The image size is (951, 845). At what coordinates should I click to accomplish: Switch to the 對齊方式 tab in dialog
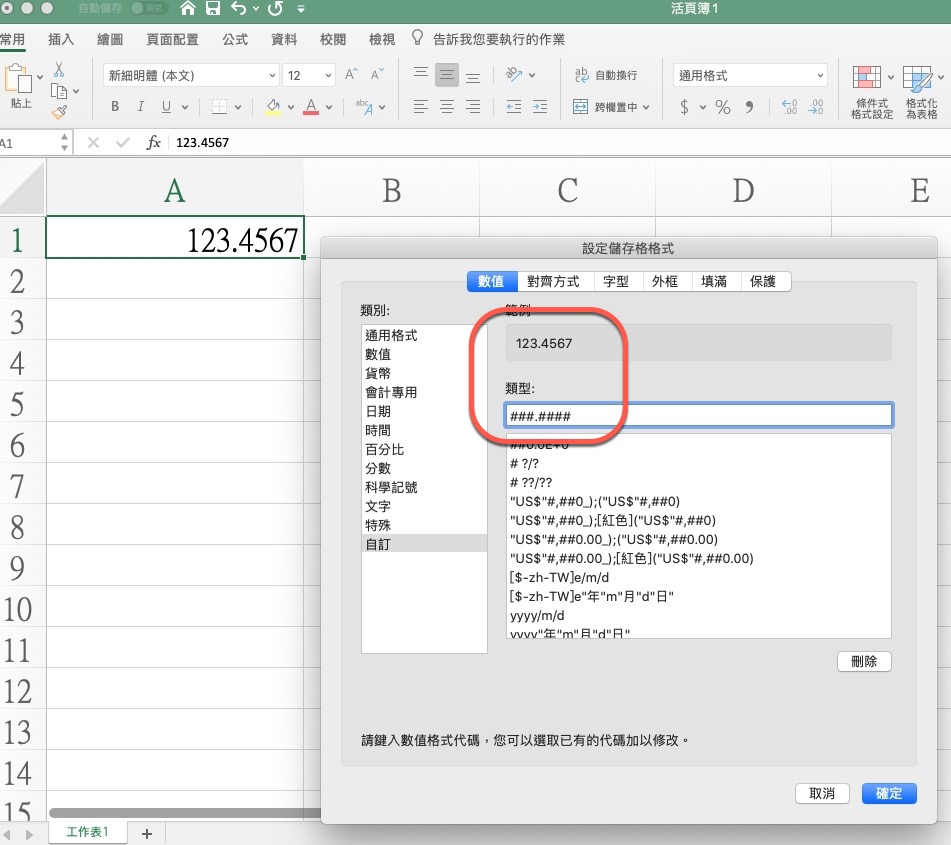point(553,282)
